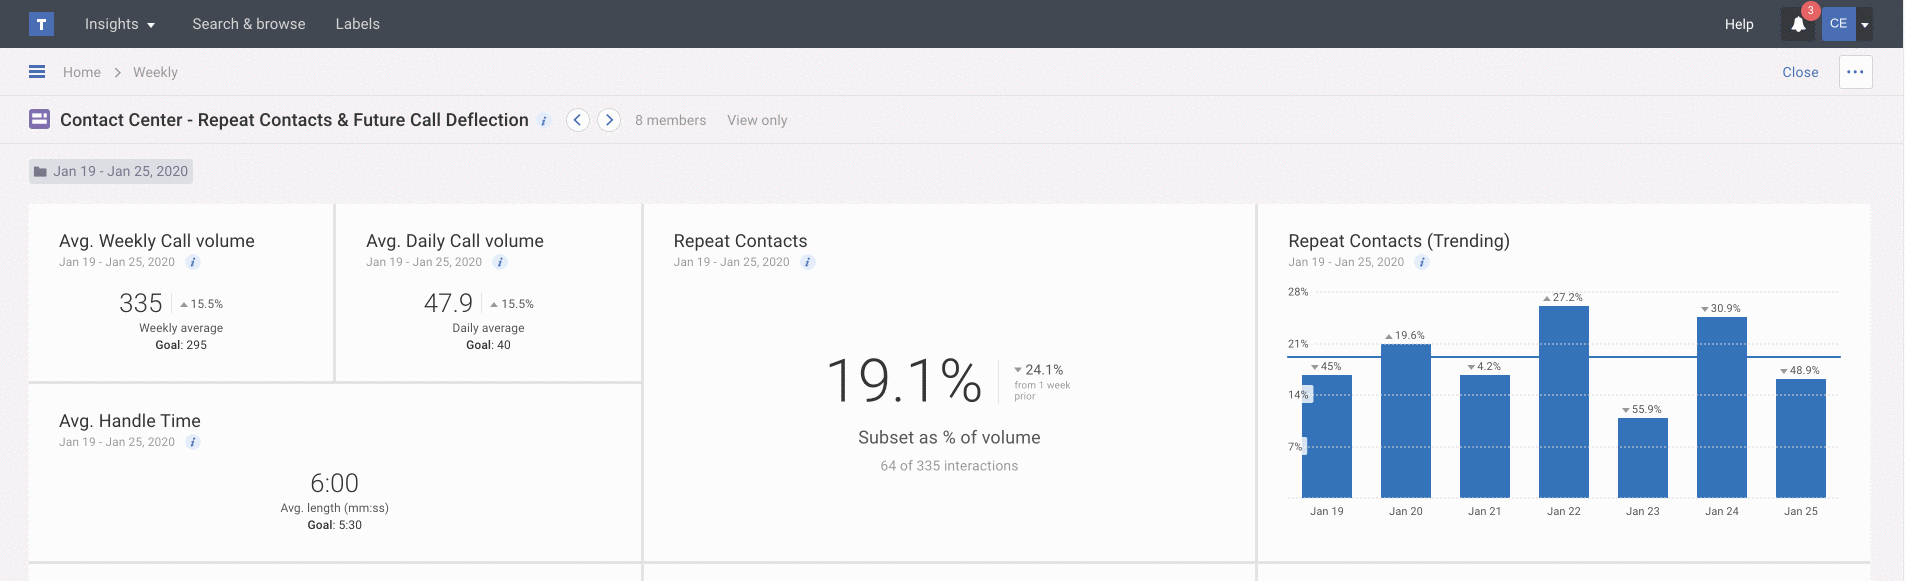This screenshot has width=1905, height=581.
Task: Open the notifications bell
Action: pos(1798,25)
